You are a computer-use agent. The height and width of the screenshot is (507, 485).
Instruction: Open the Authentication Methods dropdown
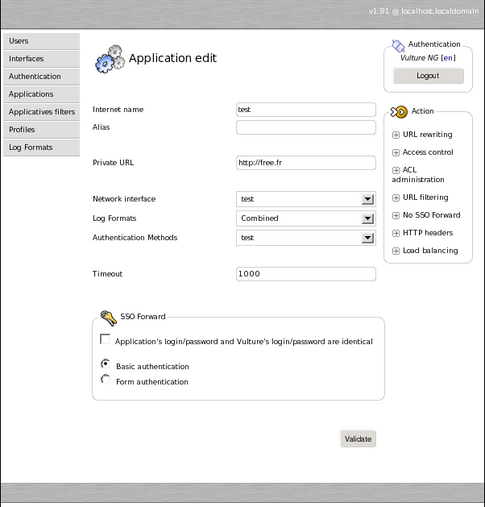306,238
